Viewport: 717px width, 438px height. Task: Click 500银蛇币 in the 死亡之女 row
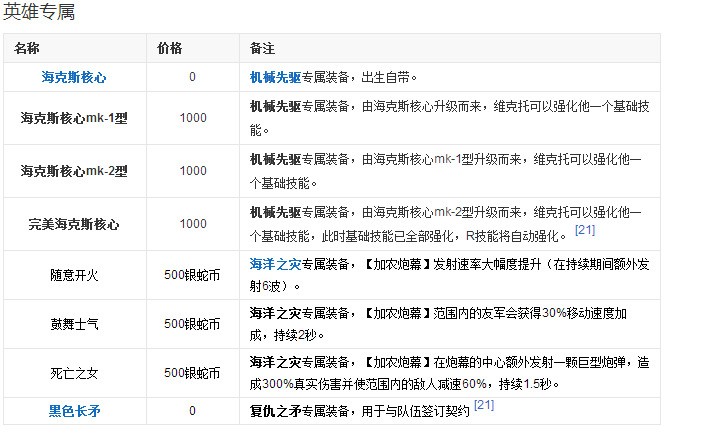(192, 373)
